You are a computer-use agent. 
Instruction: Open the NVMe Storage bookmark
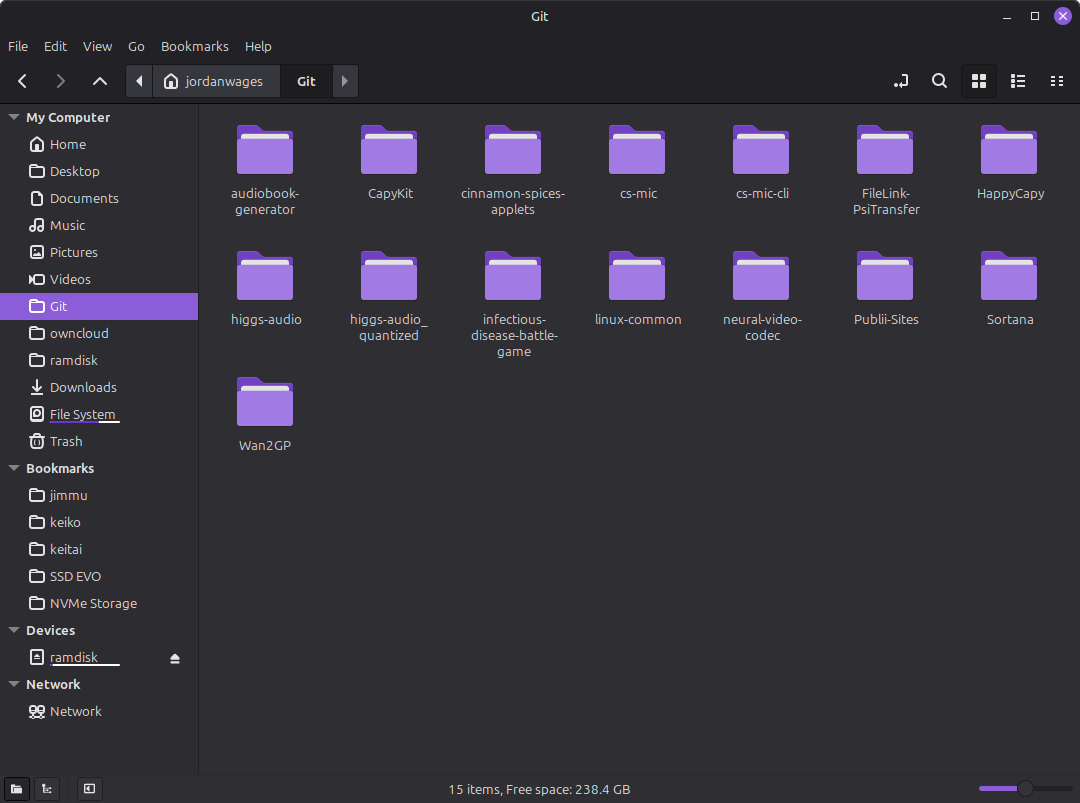point(99,603)
